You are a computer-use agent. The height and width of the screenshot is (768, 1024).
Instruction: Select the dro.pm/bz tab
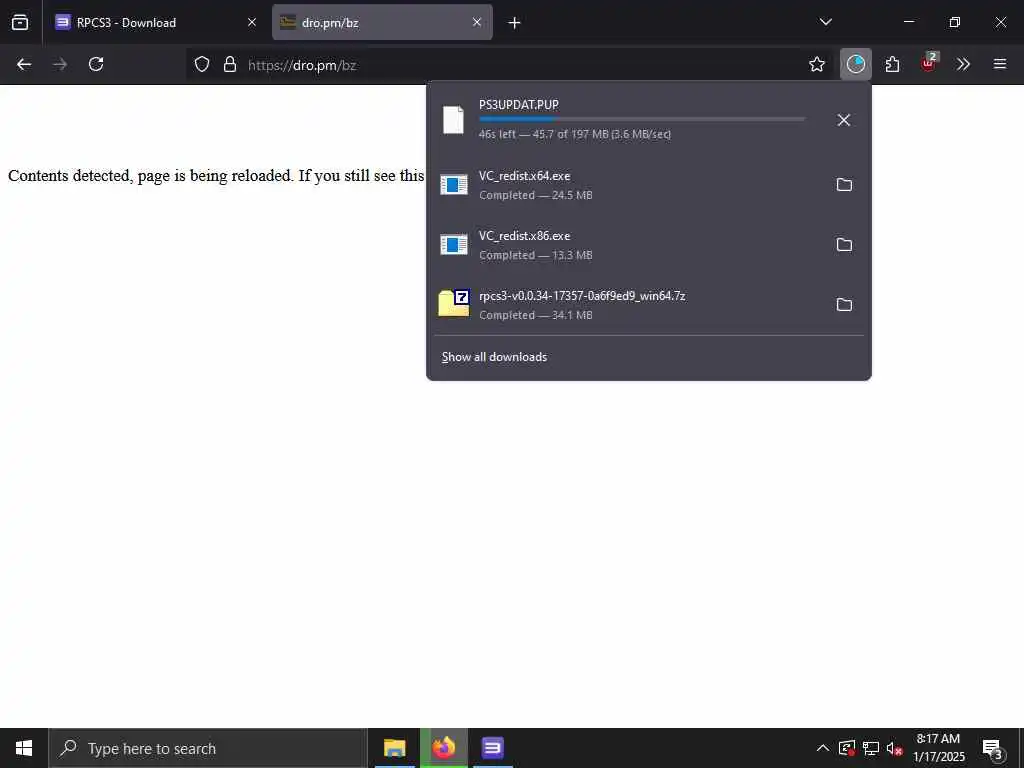382,22
